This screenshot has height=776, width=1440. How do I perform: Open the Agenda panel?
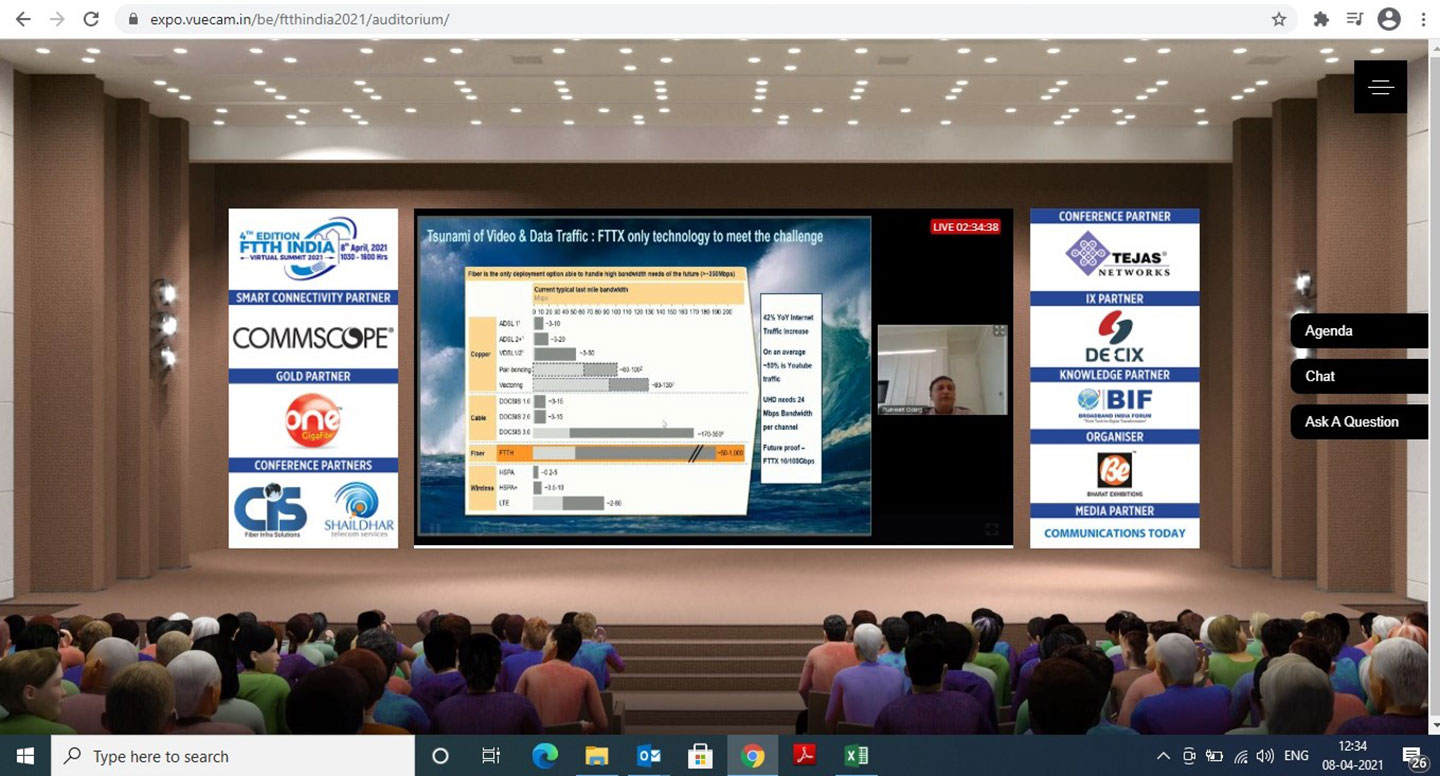1359,331
